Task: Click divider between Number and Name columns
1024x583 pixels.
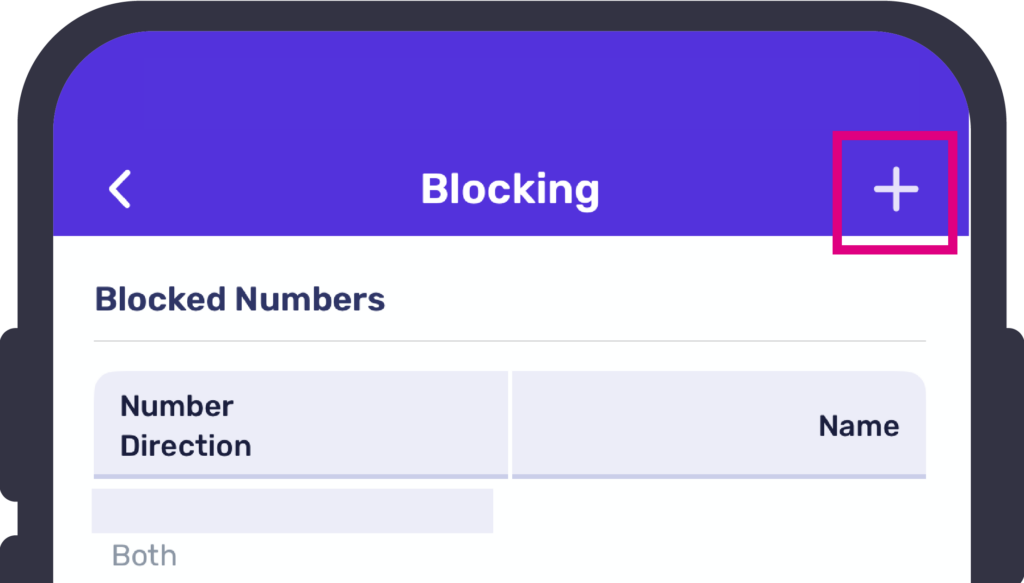Action: 510,425
